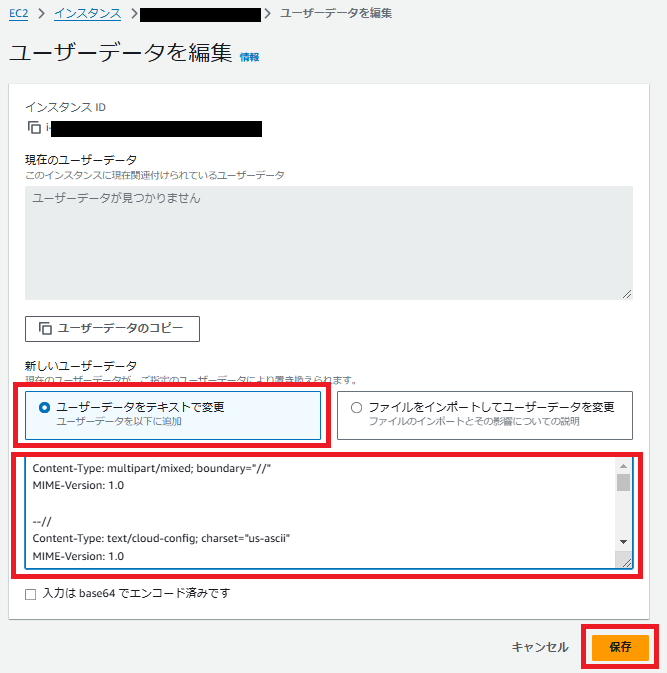Select ユーザーデータをテキストで変更 radio option
Viewport: 667px width, 673px height.
[44, 407]
